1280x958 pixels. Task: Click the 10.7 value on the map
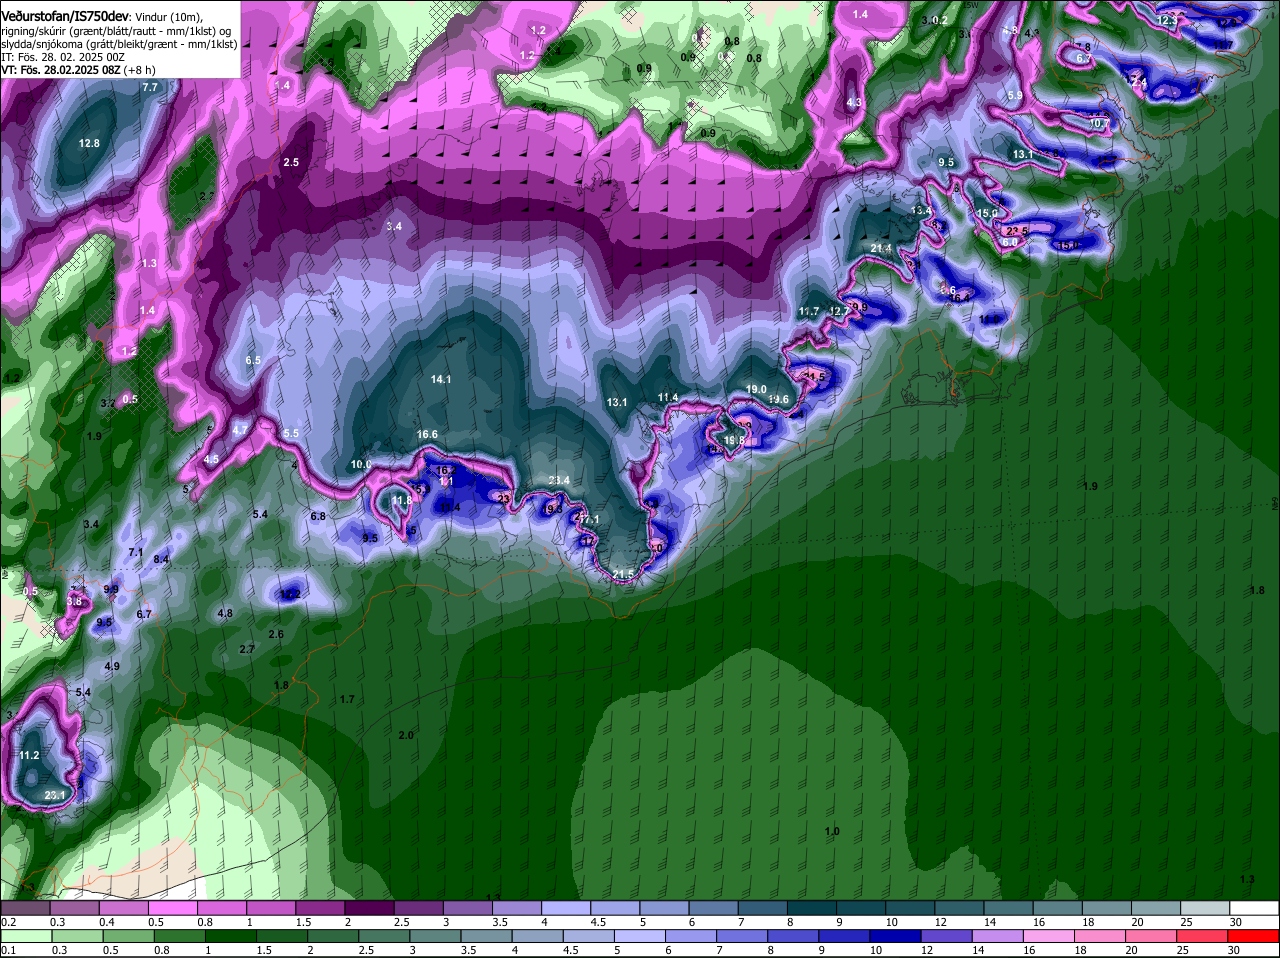point(1098,124)
